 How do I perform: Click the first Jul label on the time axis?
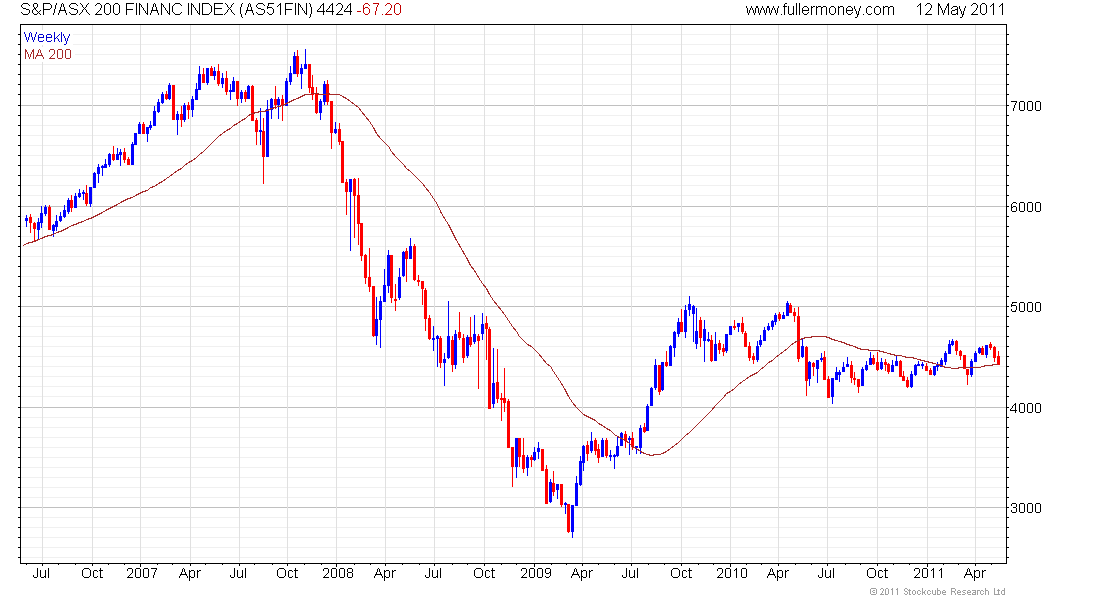(41, 573)
